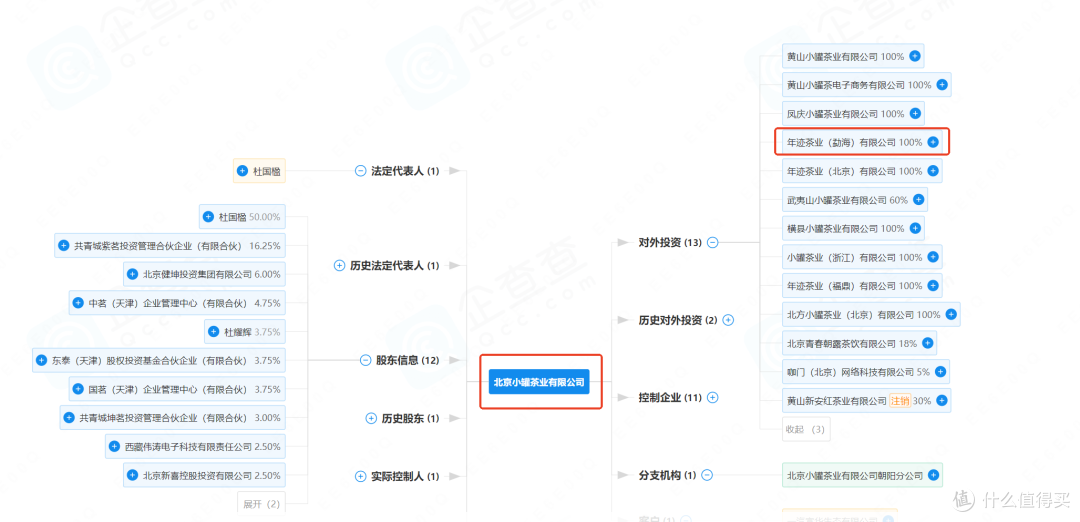Screen dimensions: 1080x522
Task: Expand plus icon beside 凤庆小罐茶业有限公司
Action: pos(915,114)
